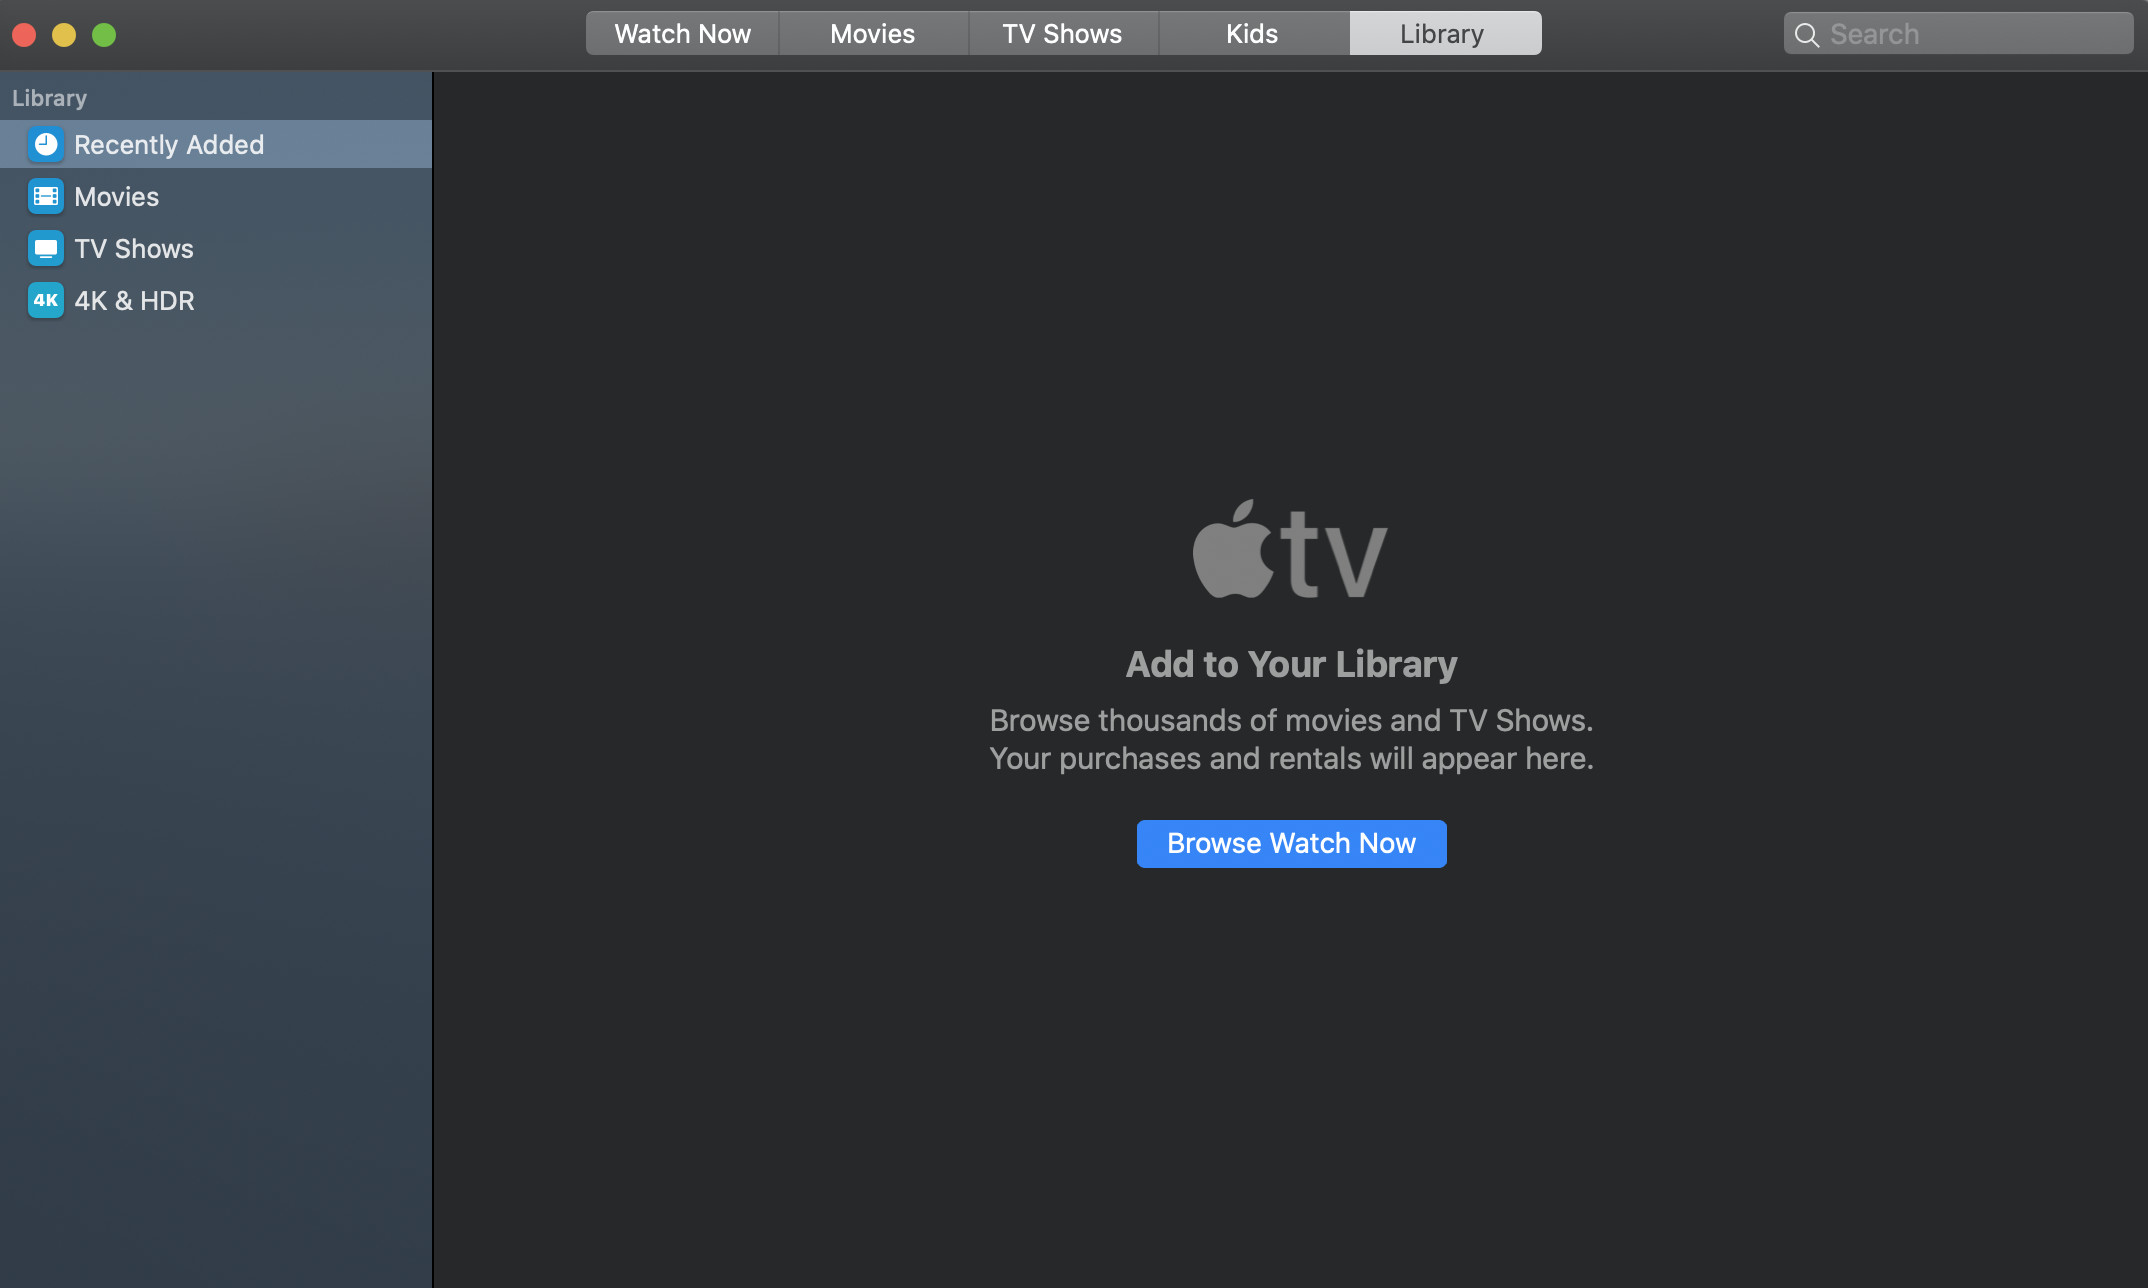Select Recently Added label in sidebar
The height and width of the screenshot is (1288, 2148).
pyautogui.click(x=169, y=145)
